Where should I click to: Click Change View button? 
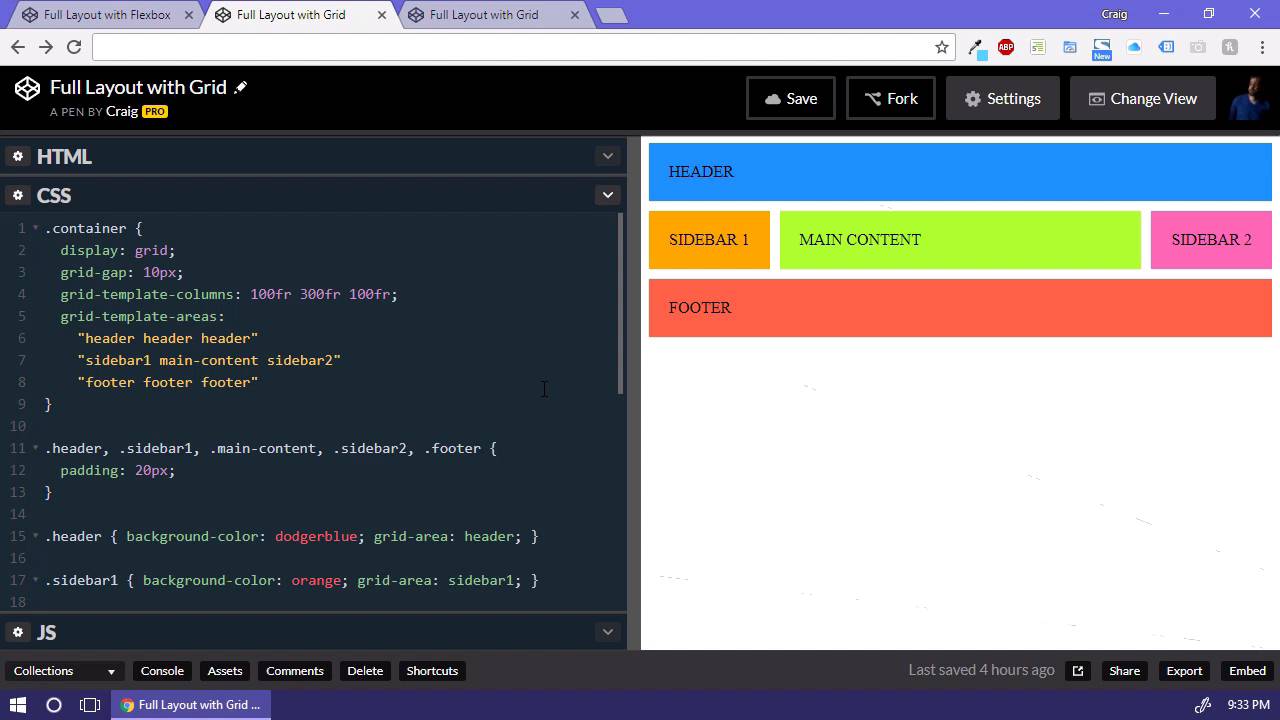coord(1143,98)
